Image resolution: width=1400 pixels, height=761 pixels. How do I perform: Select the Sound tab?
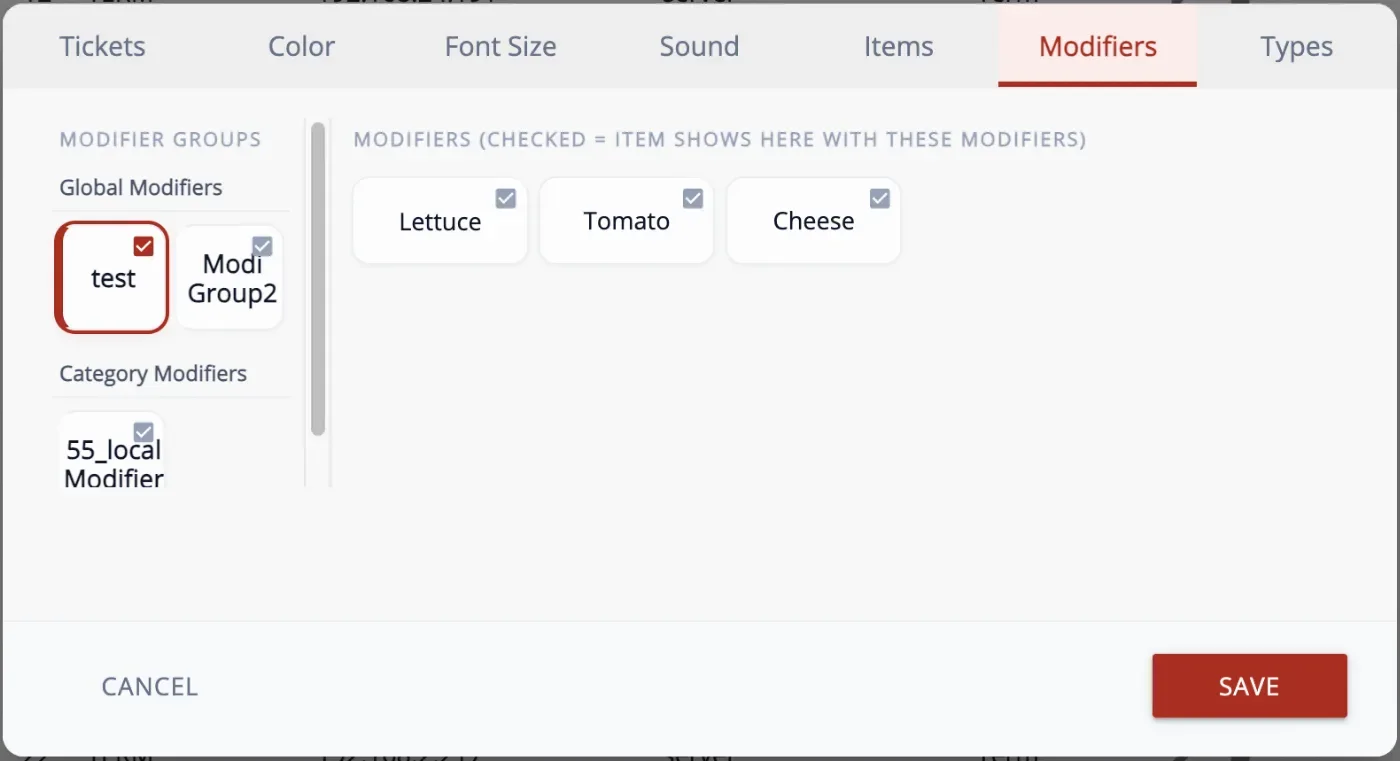pos(699,46)
